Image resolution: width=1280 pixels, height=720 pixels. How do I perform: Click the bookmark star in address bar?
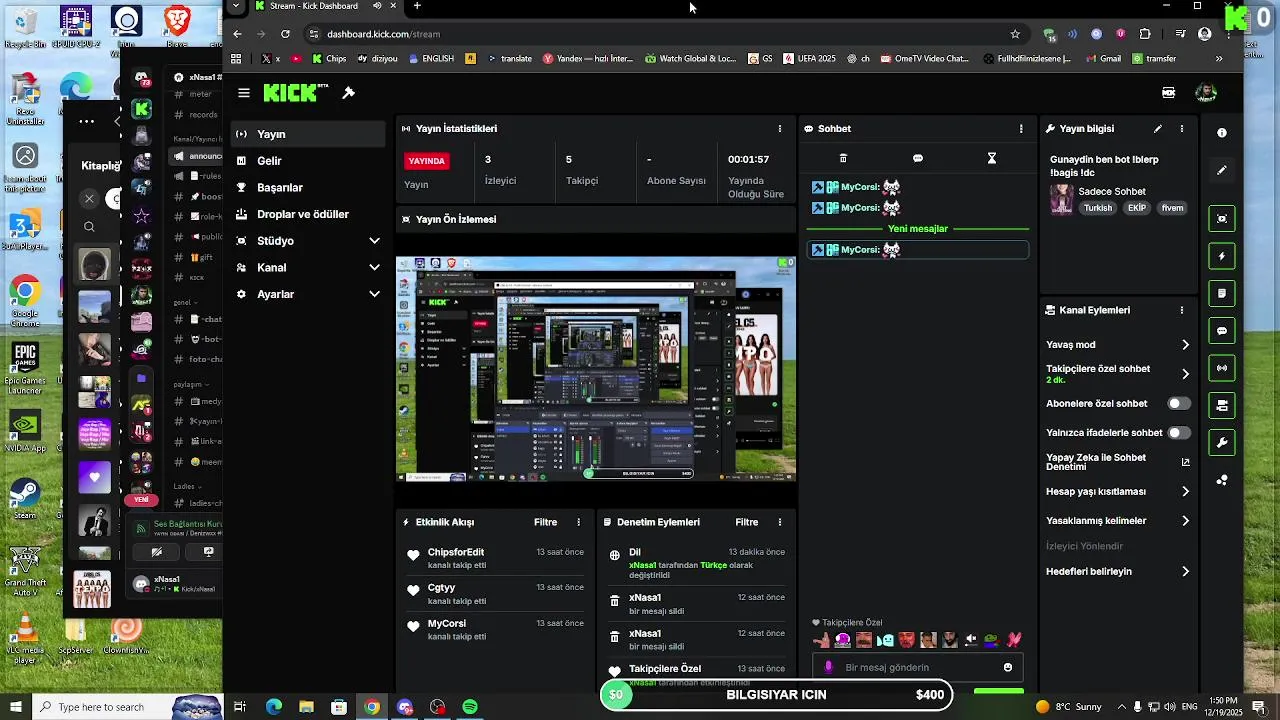(1015, 34)
